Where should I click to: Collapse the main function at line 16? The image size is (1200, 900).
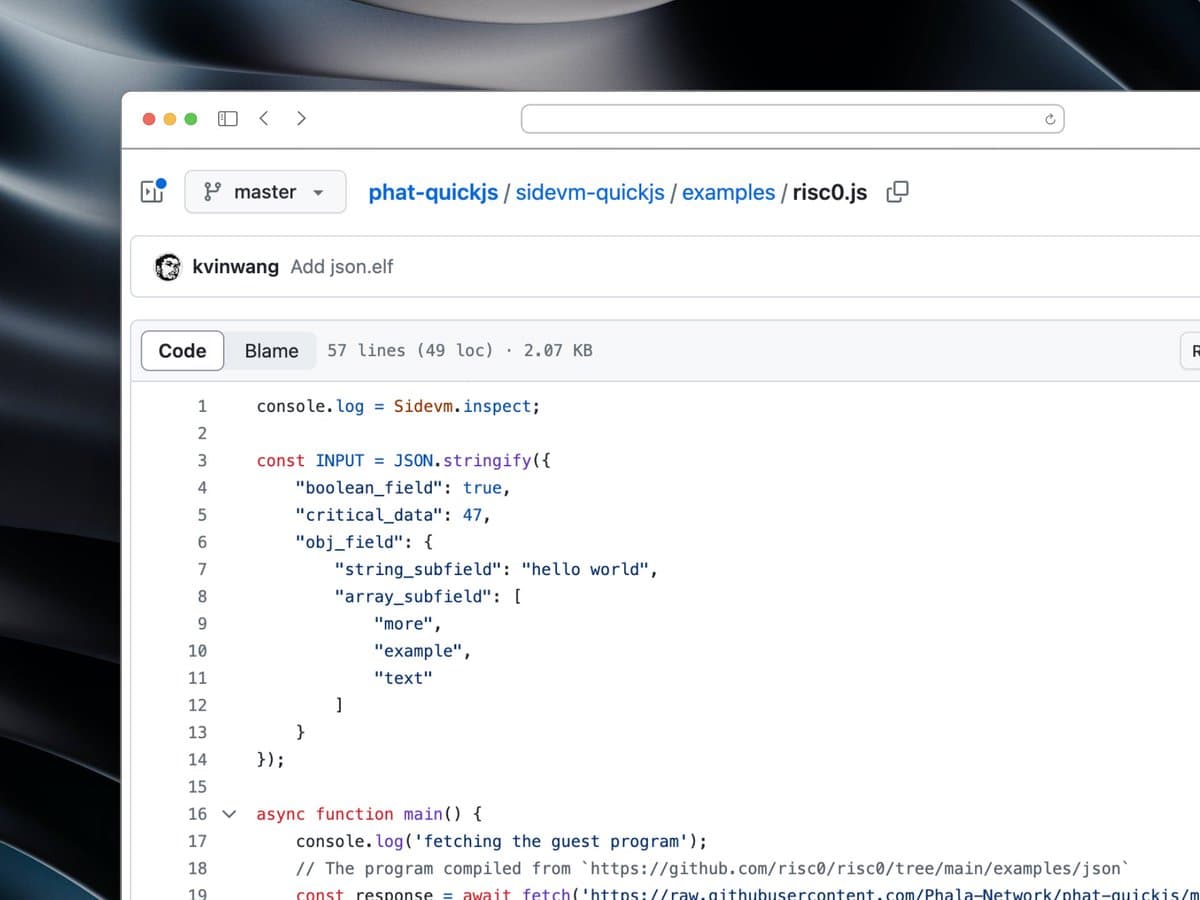(229, 814)
